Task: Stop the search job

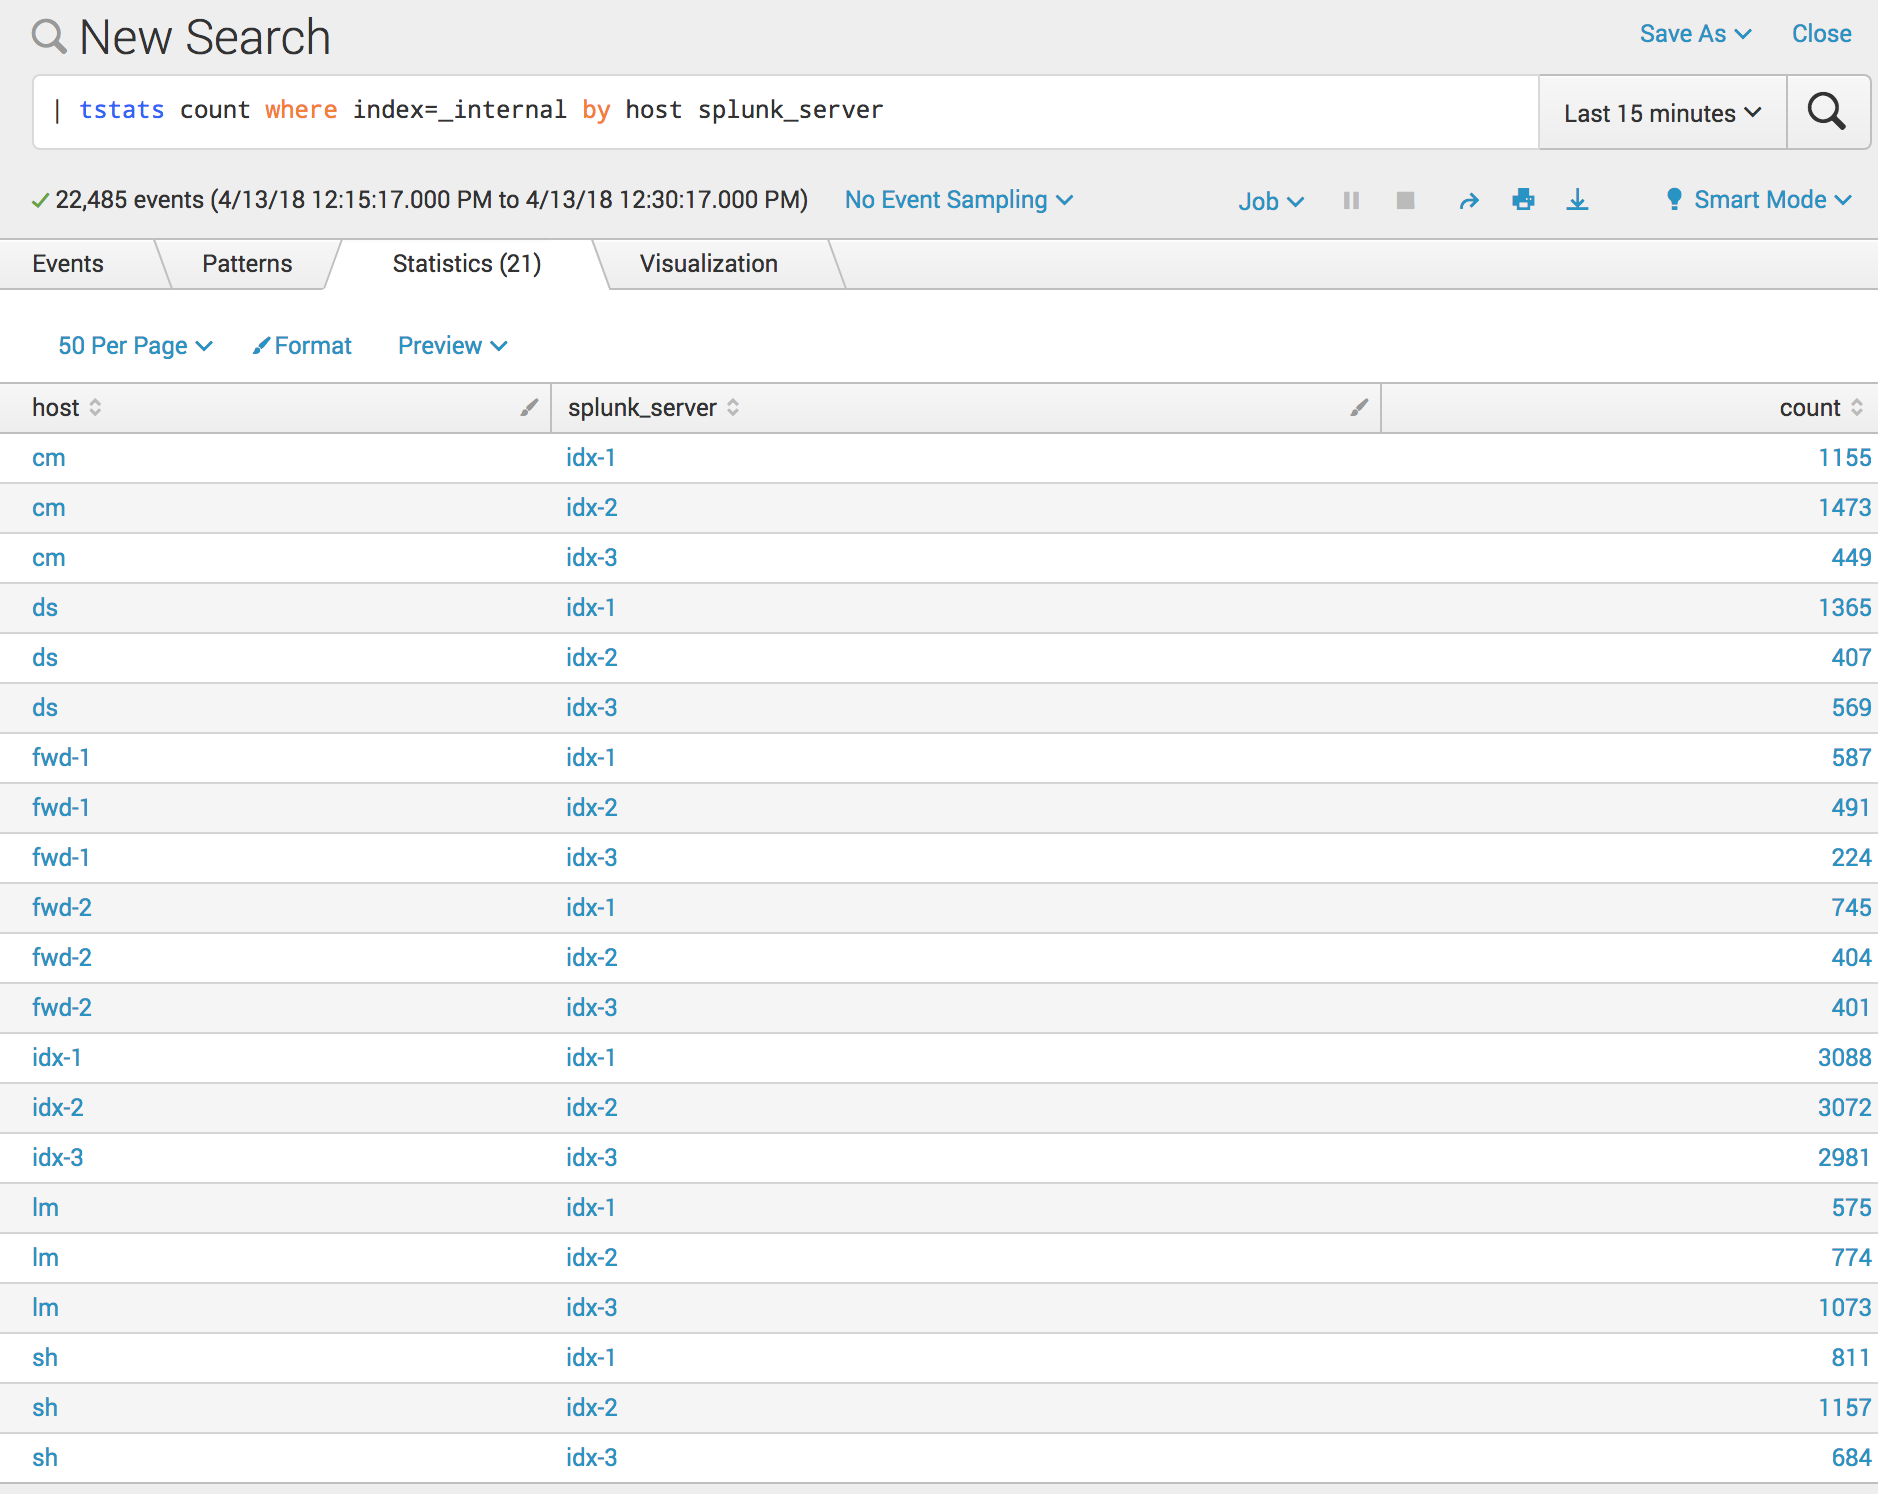Action: pos(1405,200)
